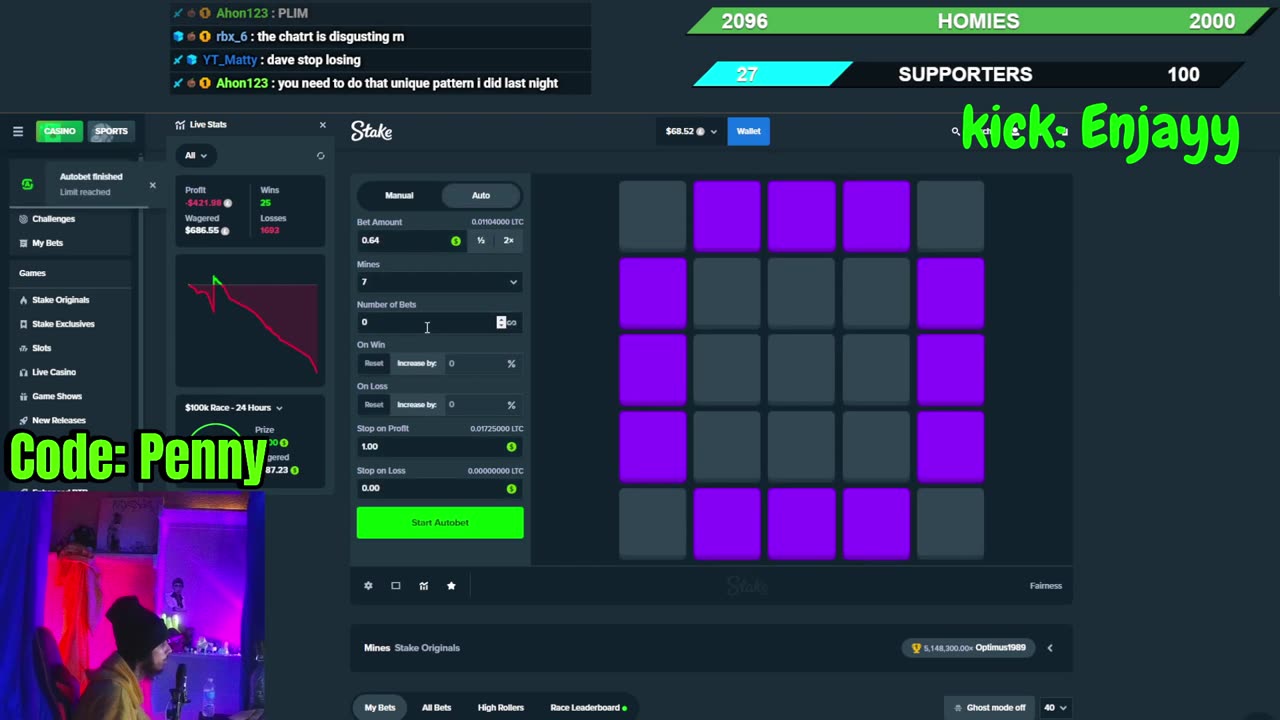This screenshot has height=720, width=1280.
Task: Open the Fairness link
Action: coord(1046,586)
